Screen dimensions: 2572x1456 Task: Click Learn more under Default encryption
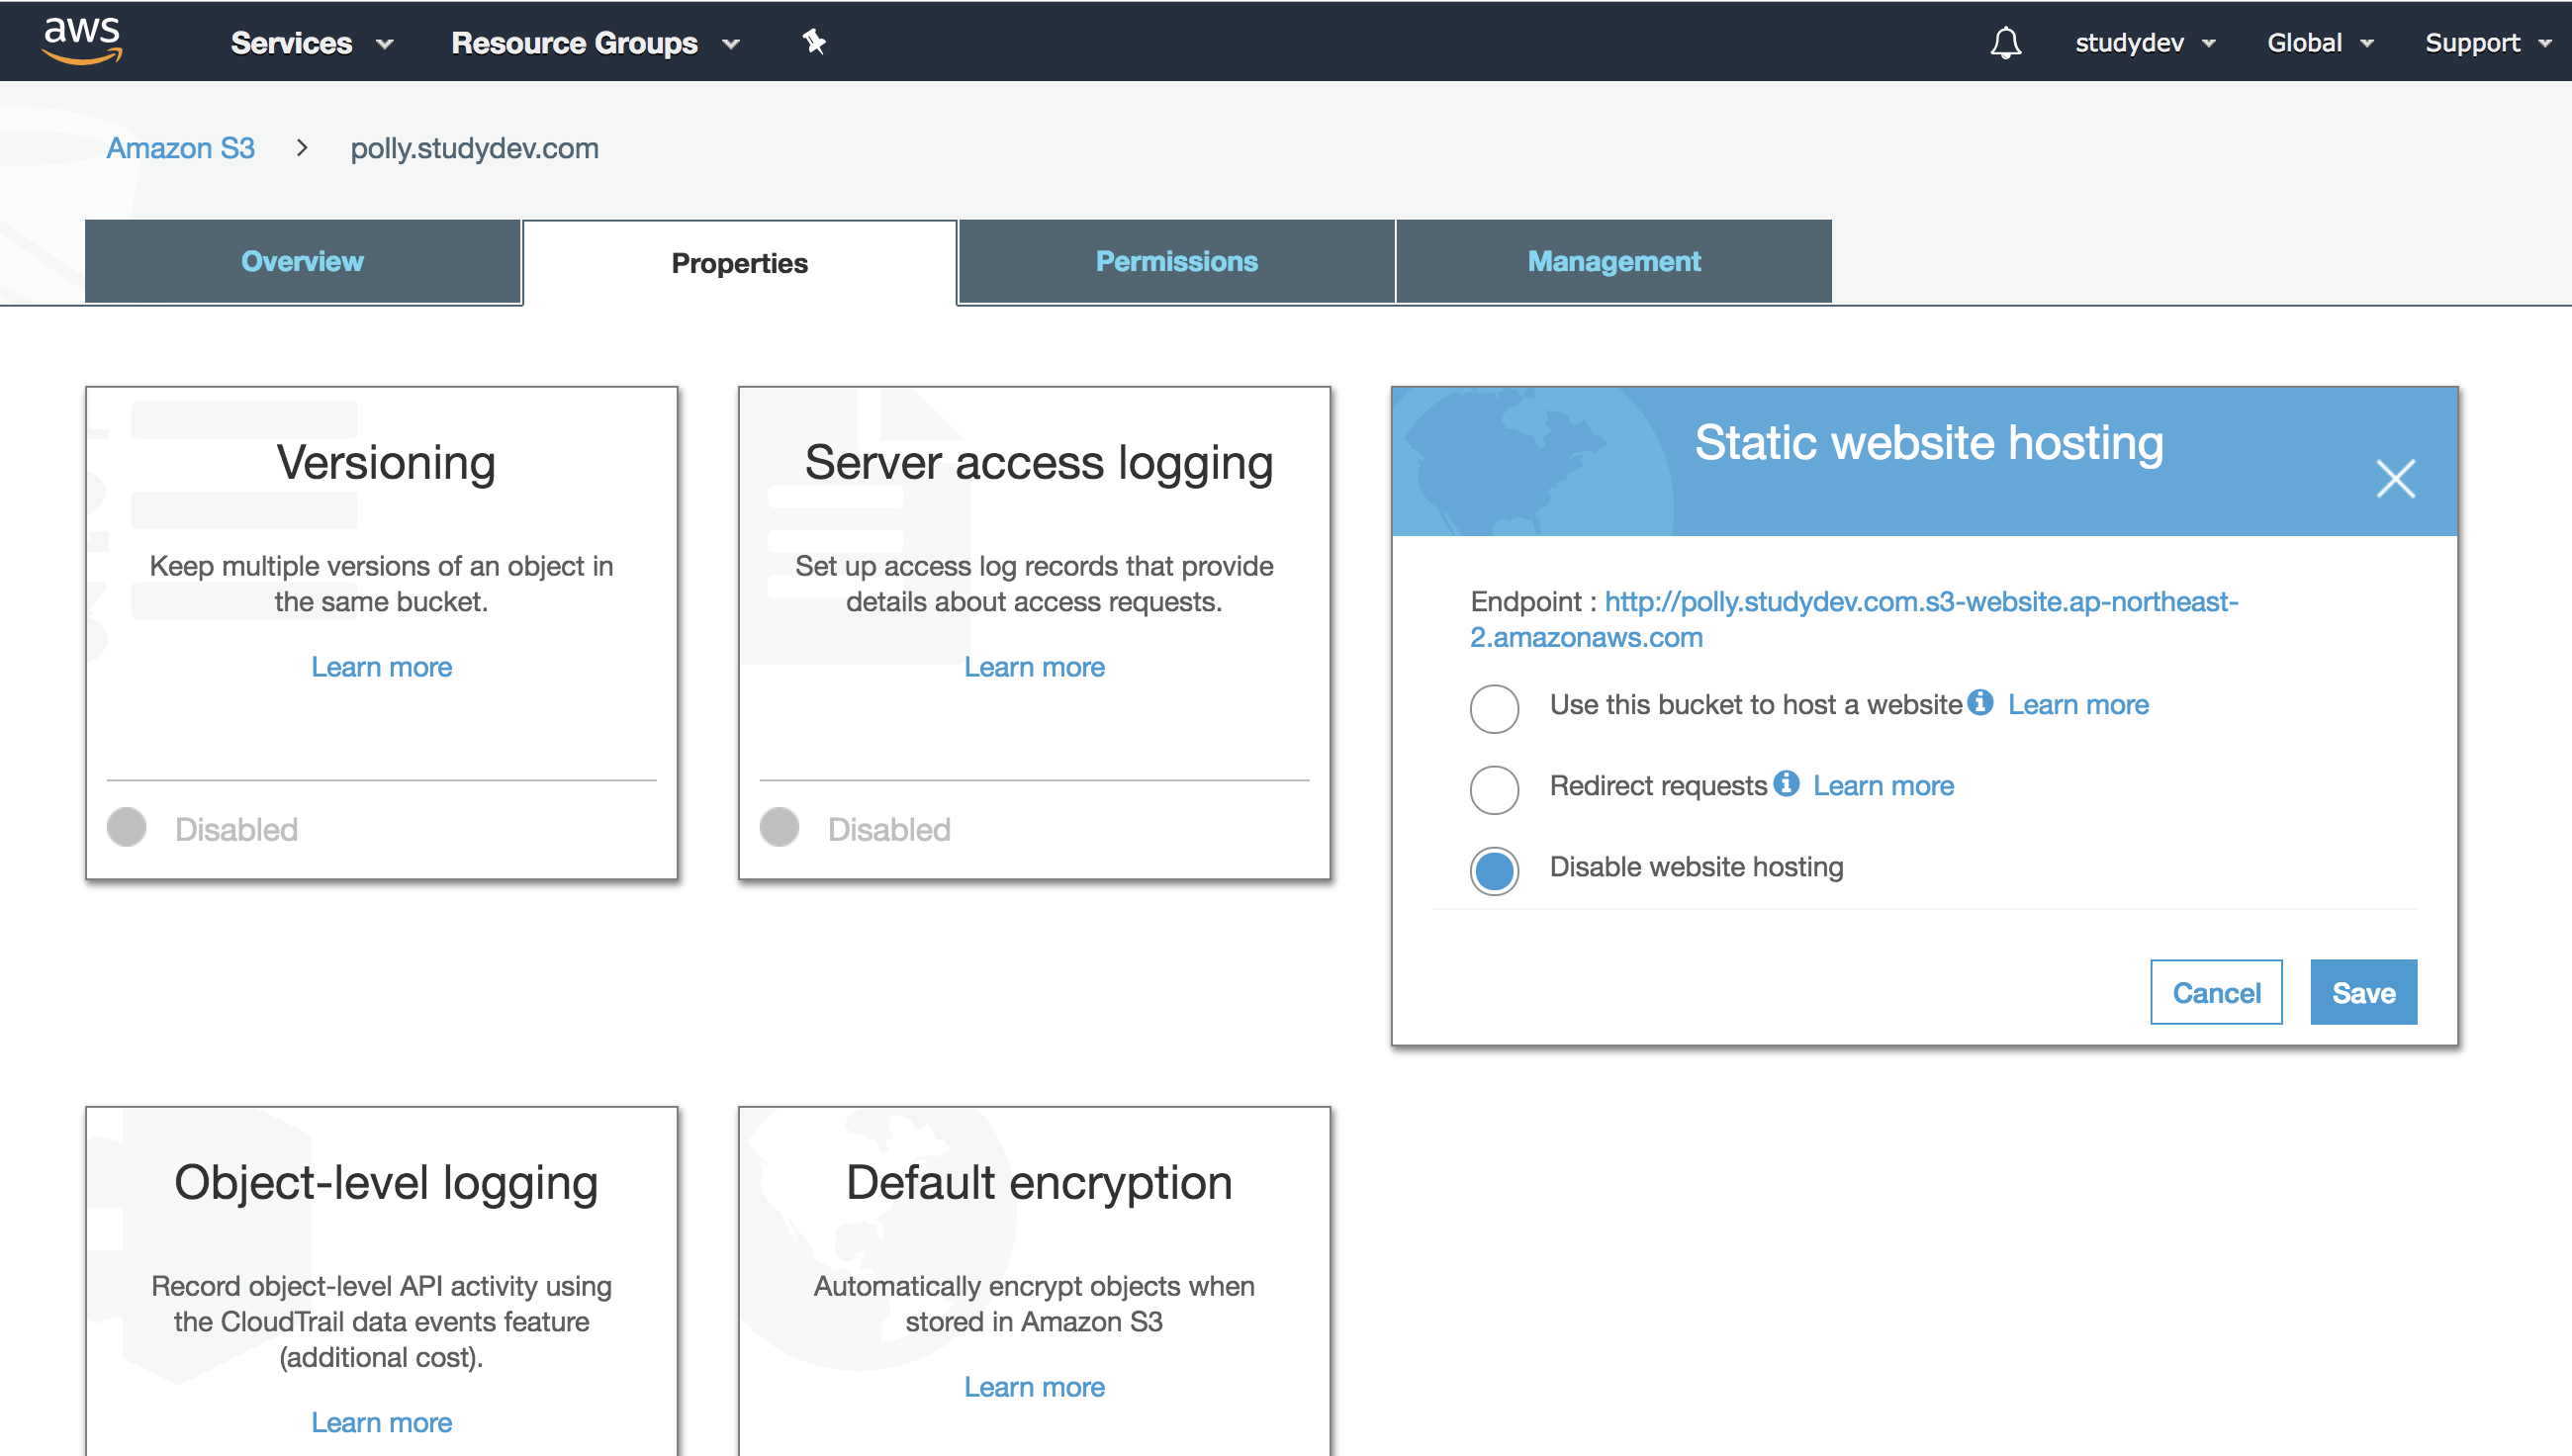pyautogui.click(x=1034, y=1387)
